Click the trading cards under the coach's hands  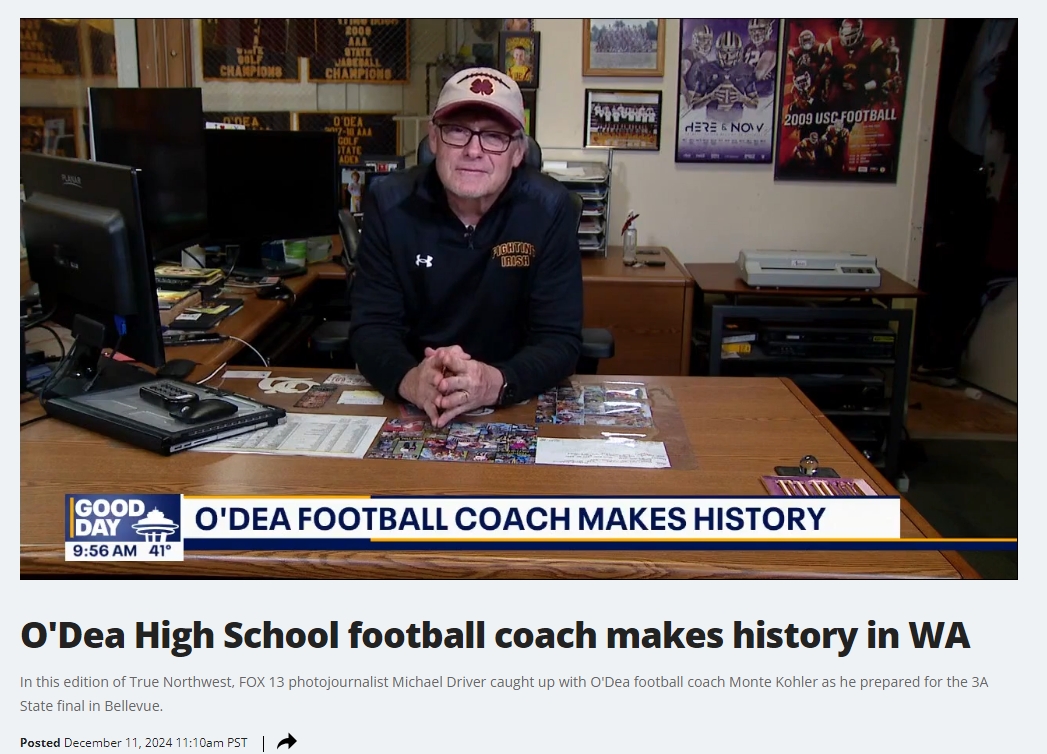[x=452, y=440]
